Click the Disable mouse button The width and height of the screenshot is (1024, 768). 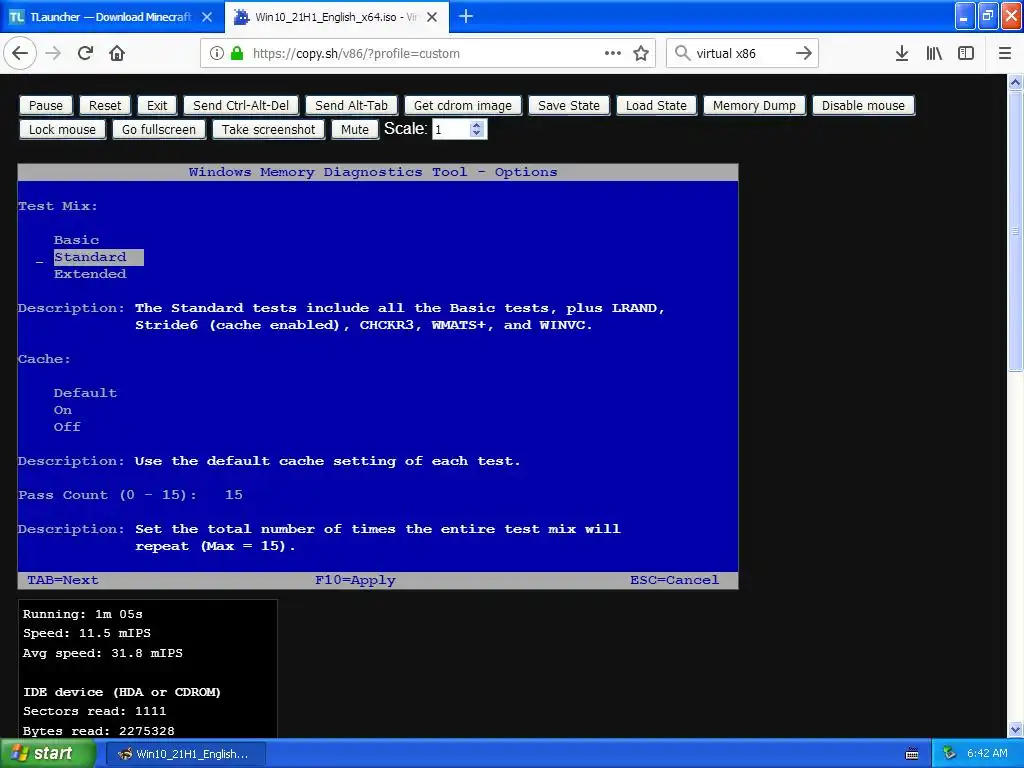[x=863, y=106]
